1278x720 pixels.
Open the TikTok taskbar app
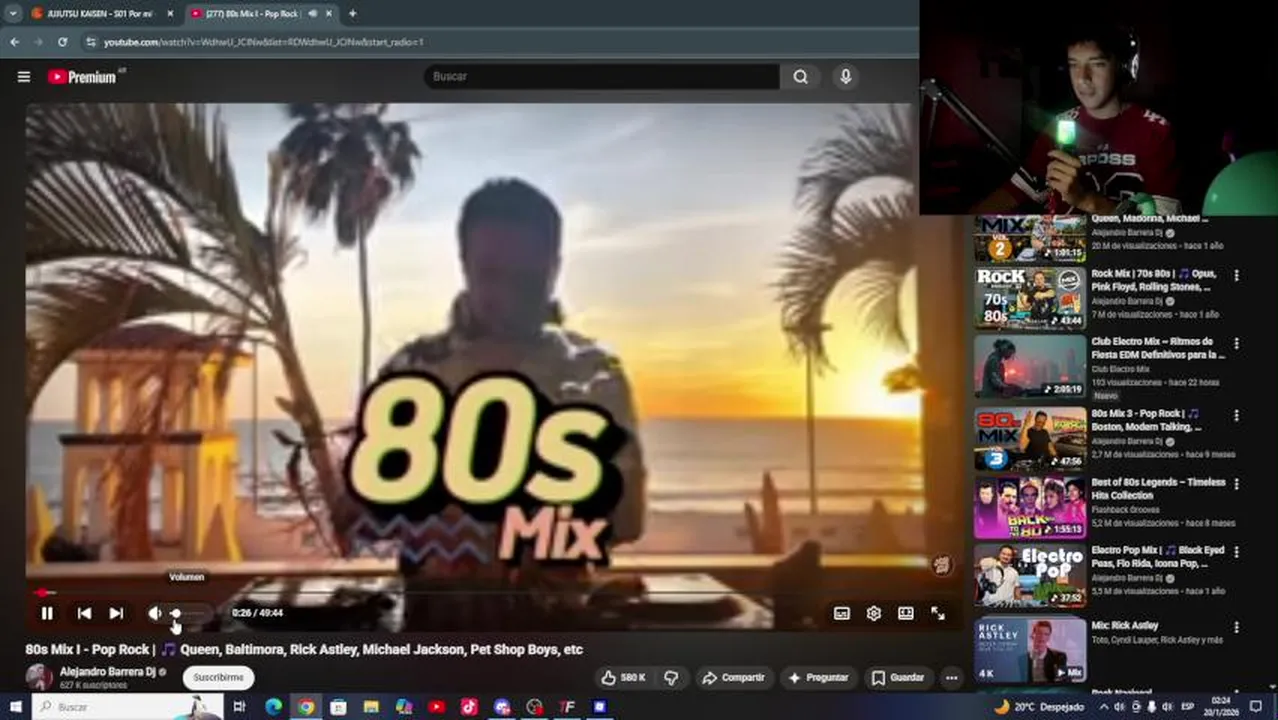point(469,707)
